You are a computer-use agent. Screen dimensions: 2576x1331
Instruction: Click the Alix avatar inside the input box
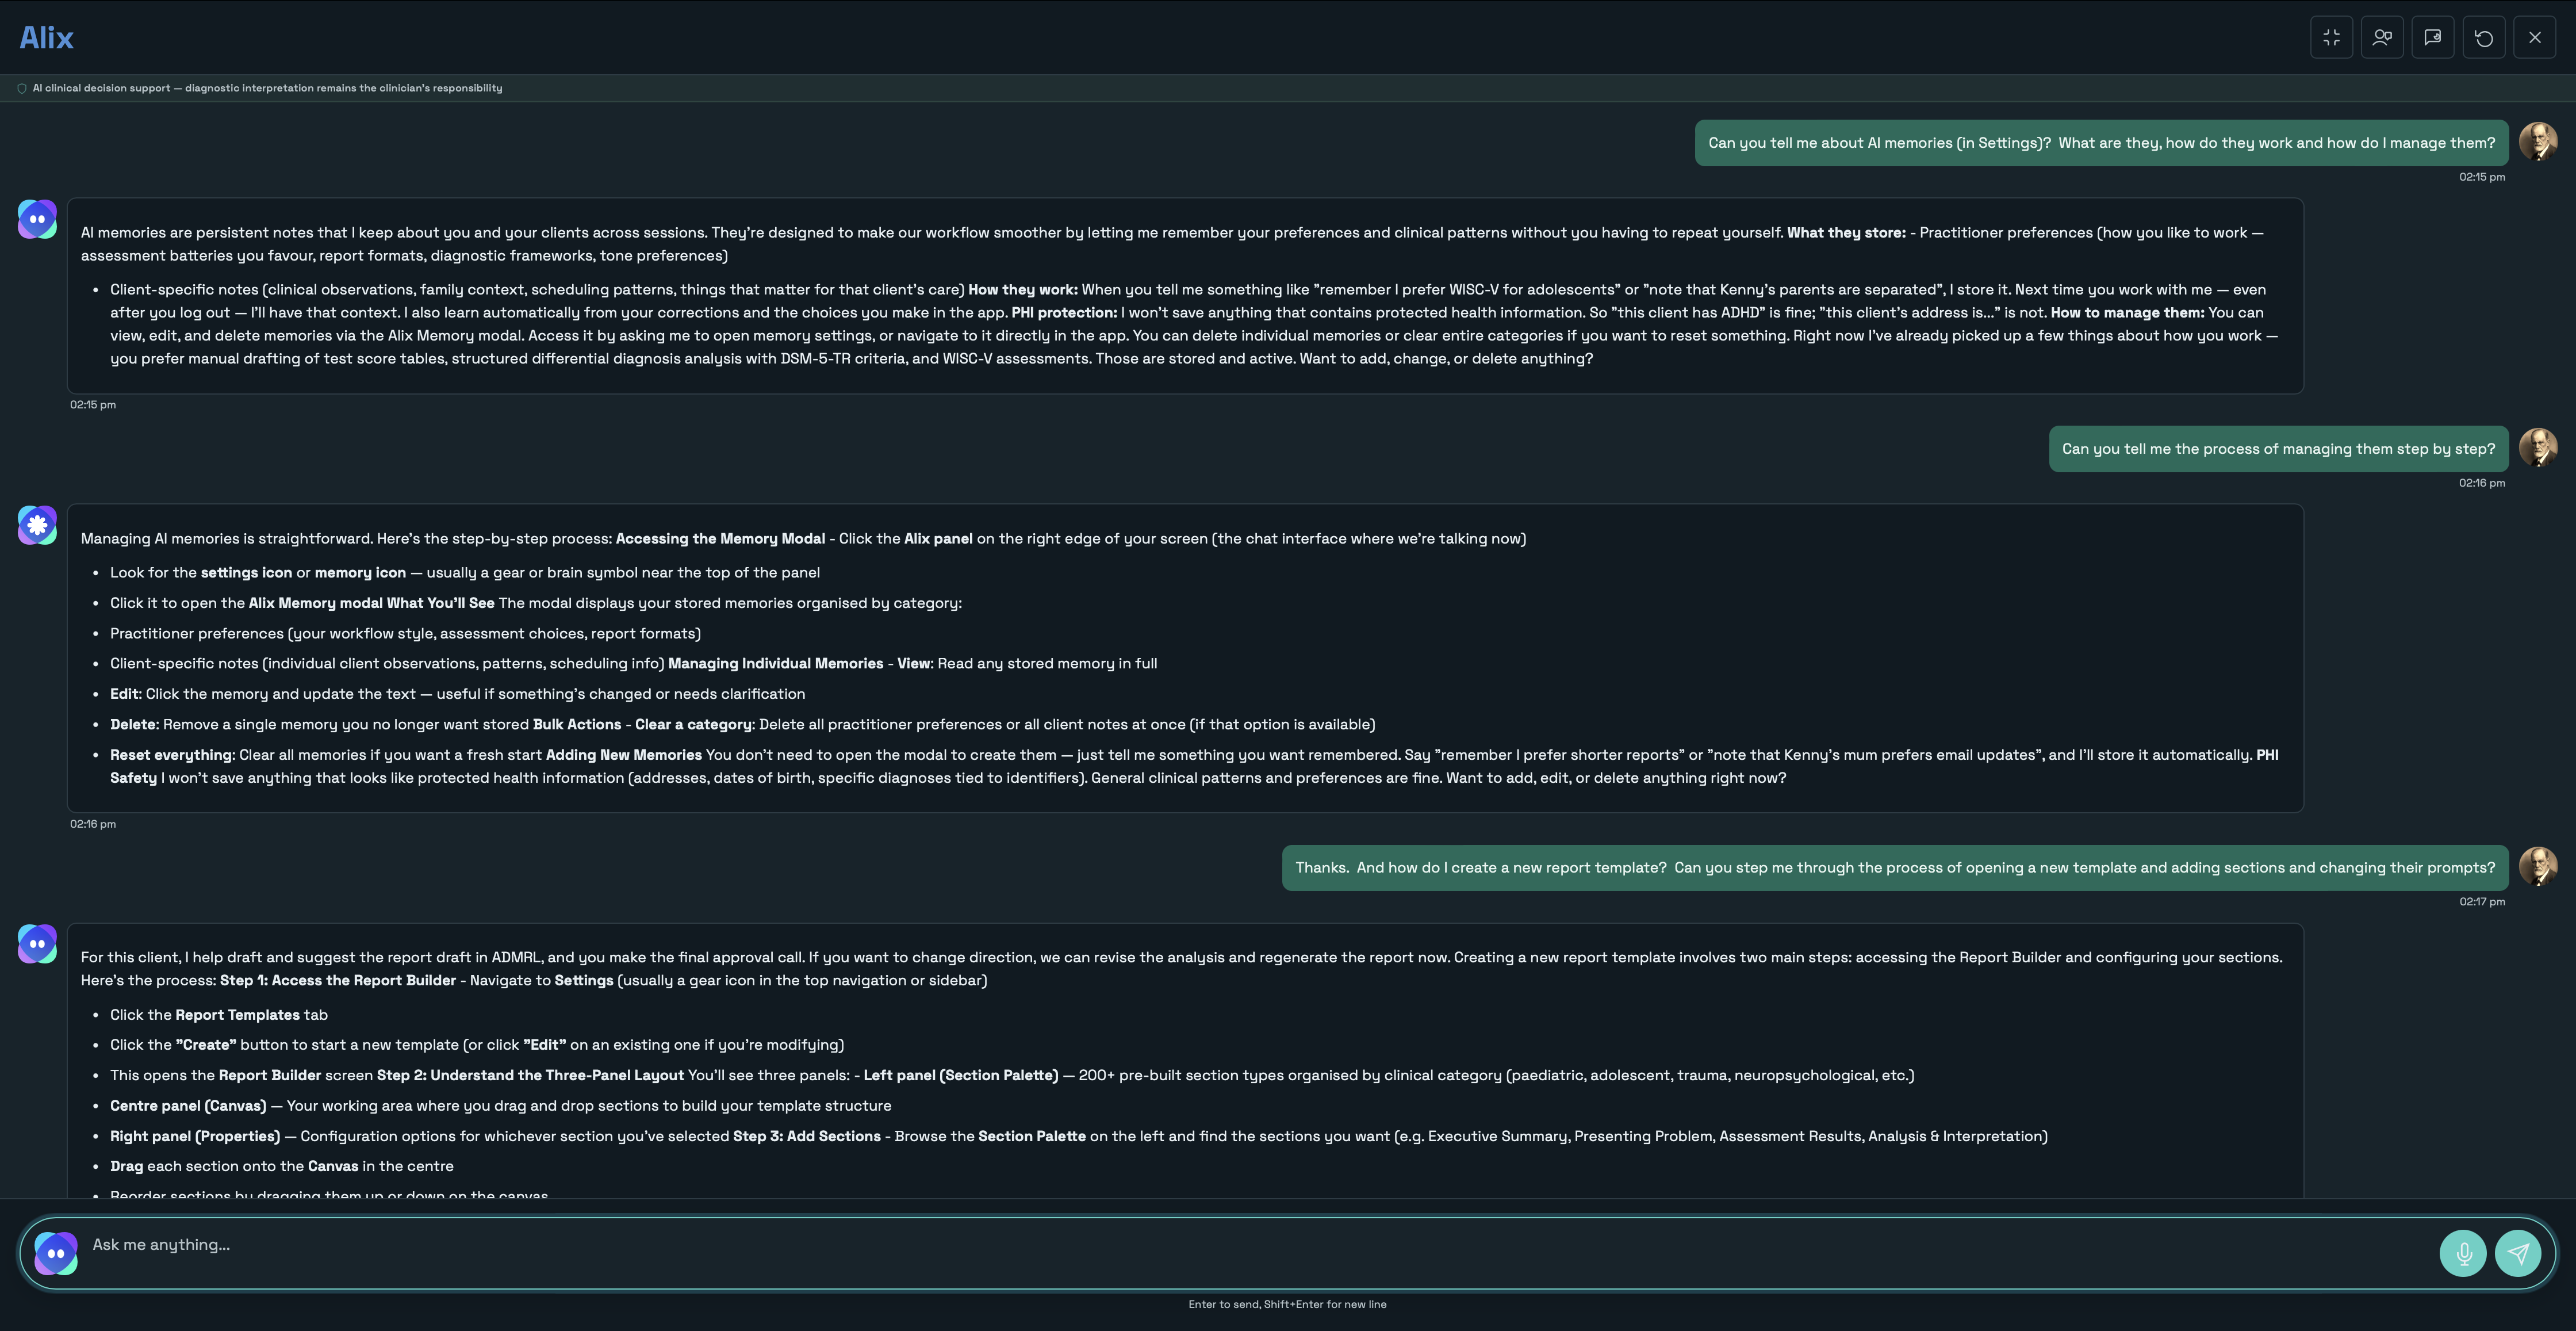(56, 1253)
